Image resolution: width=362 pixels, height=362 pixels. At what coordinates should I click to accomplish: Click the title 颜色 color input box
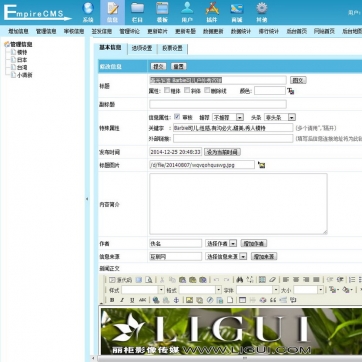(x=270, y=91)
